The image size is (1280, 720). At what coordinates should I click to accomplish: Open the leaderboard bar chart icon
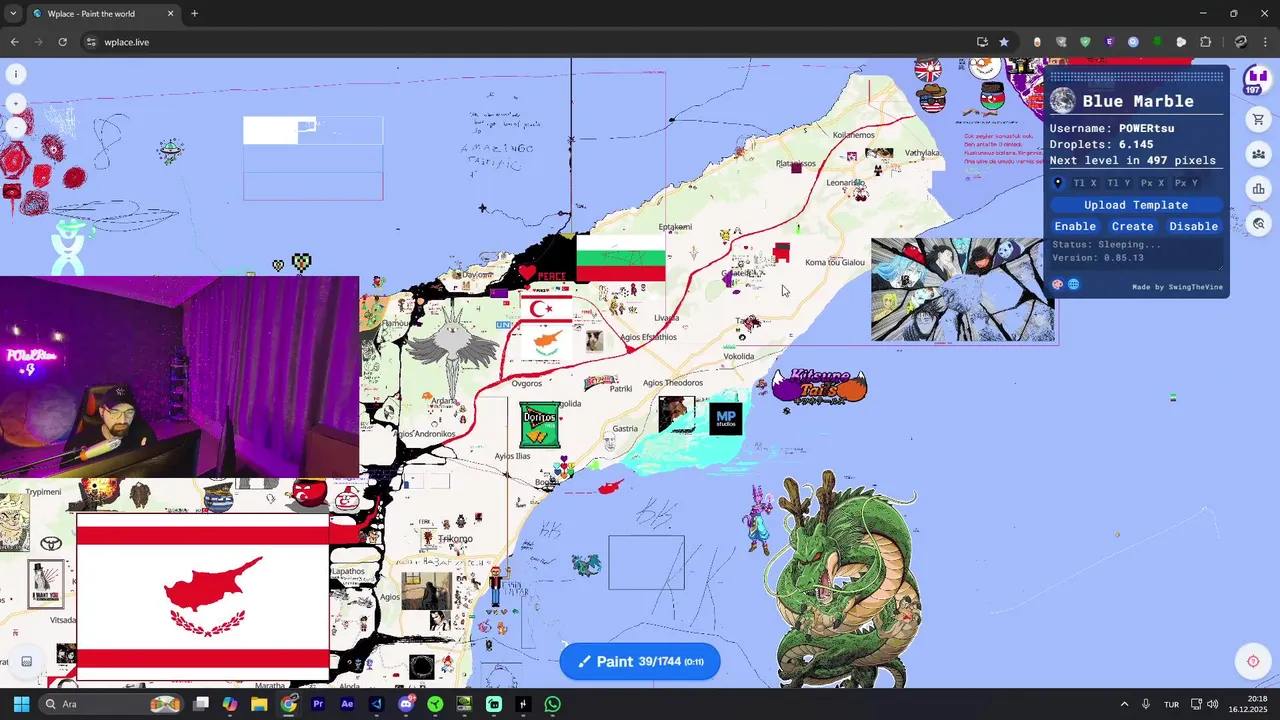coord(1258,189)
